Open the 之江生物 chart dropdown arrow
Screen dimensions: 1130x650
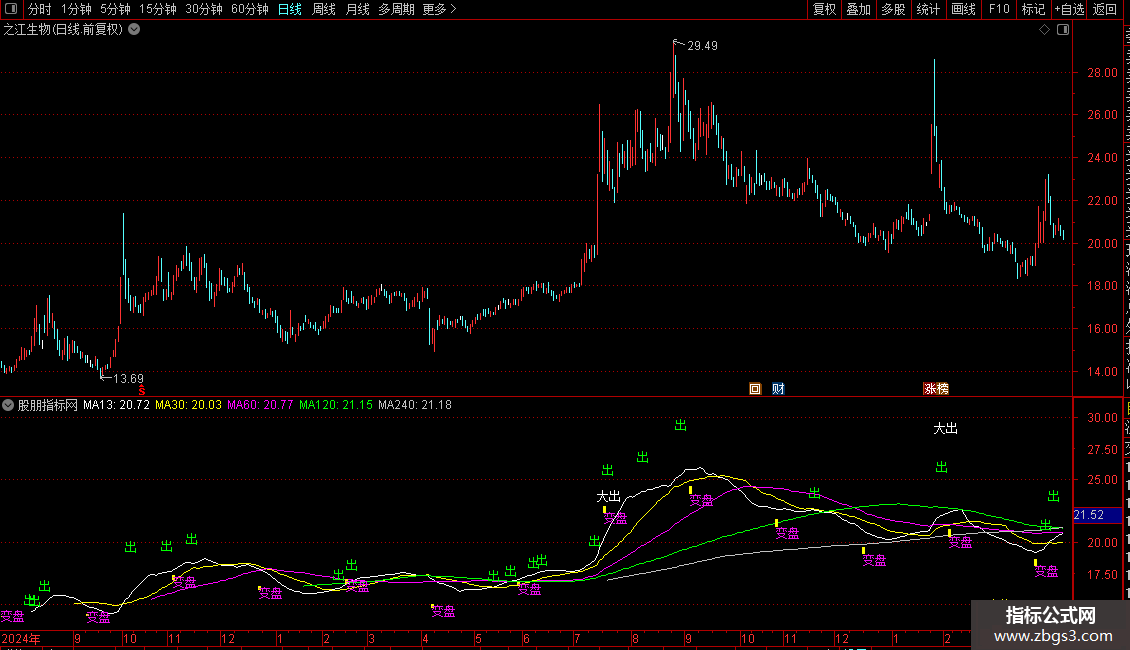coord(134,30)
